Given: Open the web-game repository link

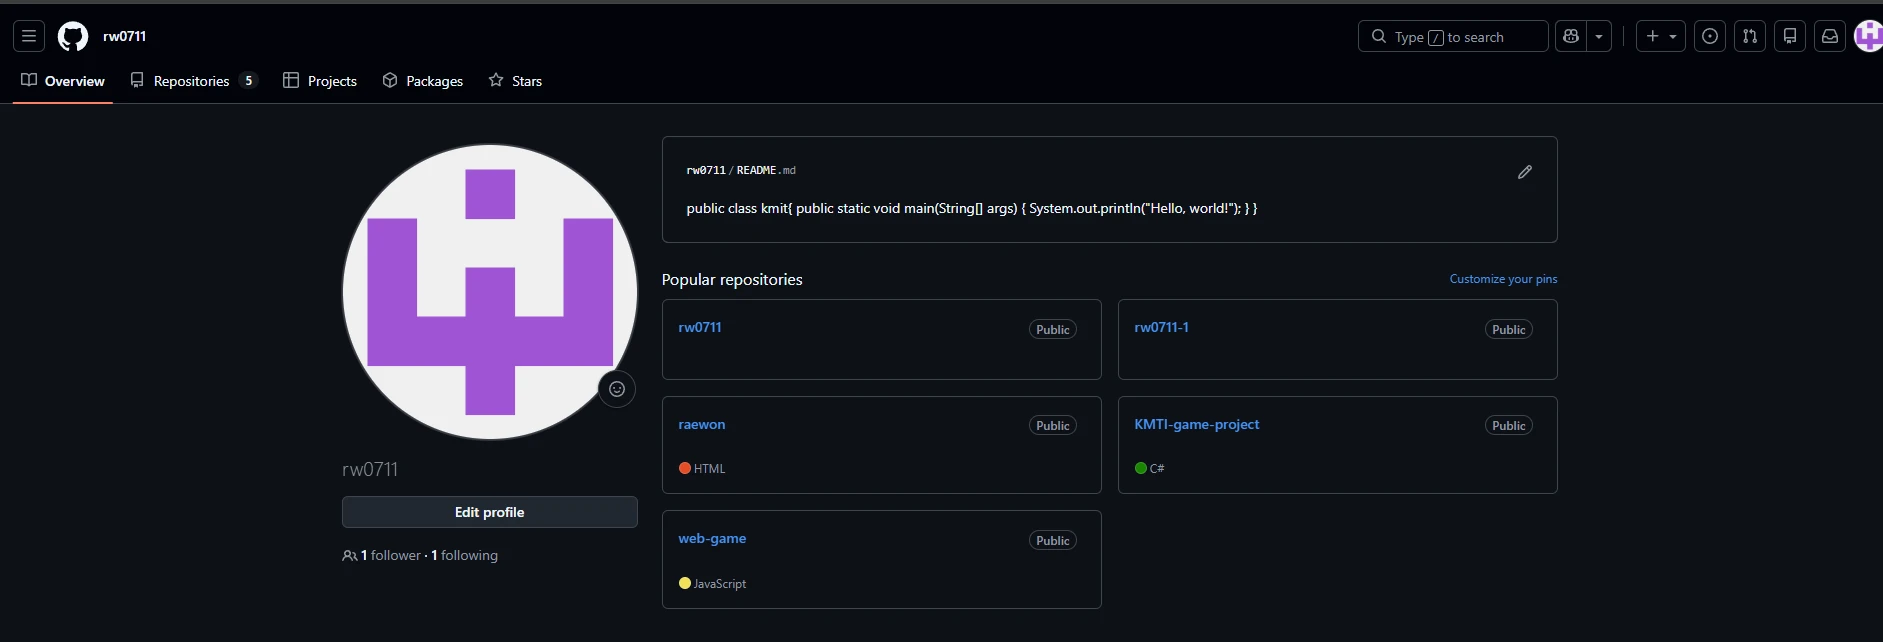Looking at the screenshot, I should point(712,539).
